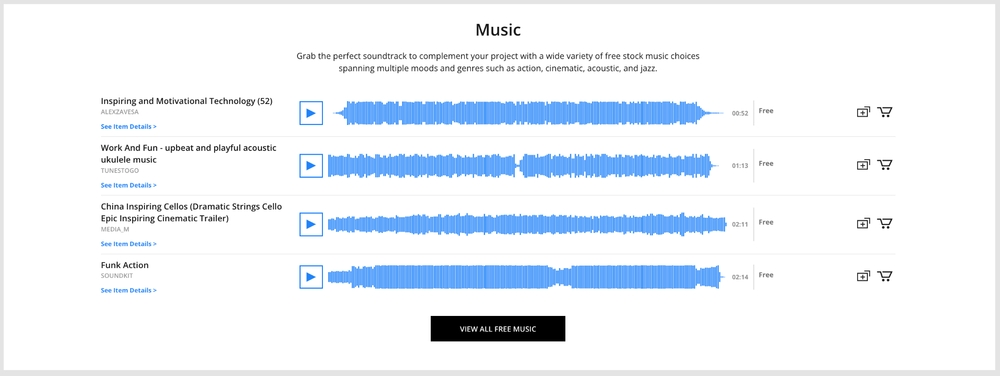Viewport: 1000px width, 376px height.
Task: Add China Inspiring Cellos to cart
Action: point(885,224)
